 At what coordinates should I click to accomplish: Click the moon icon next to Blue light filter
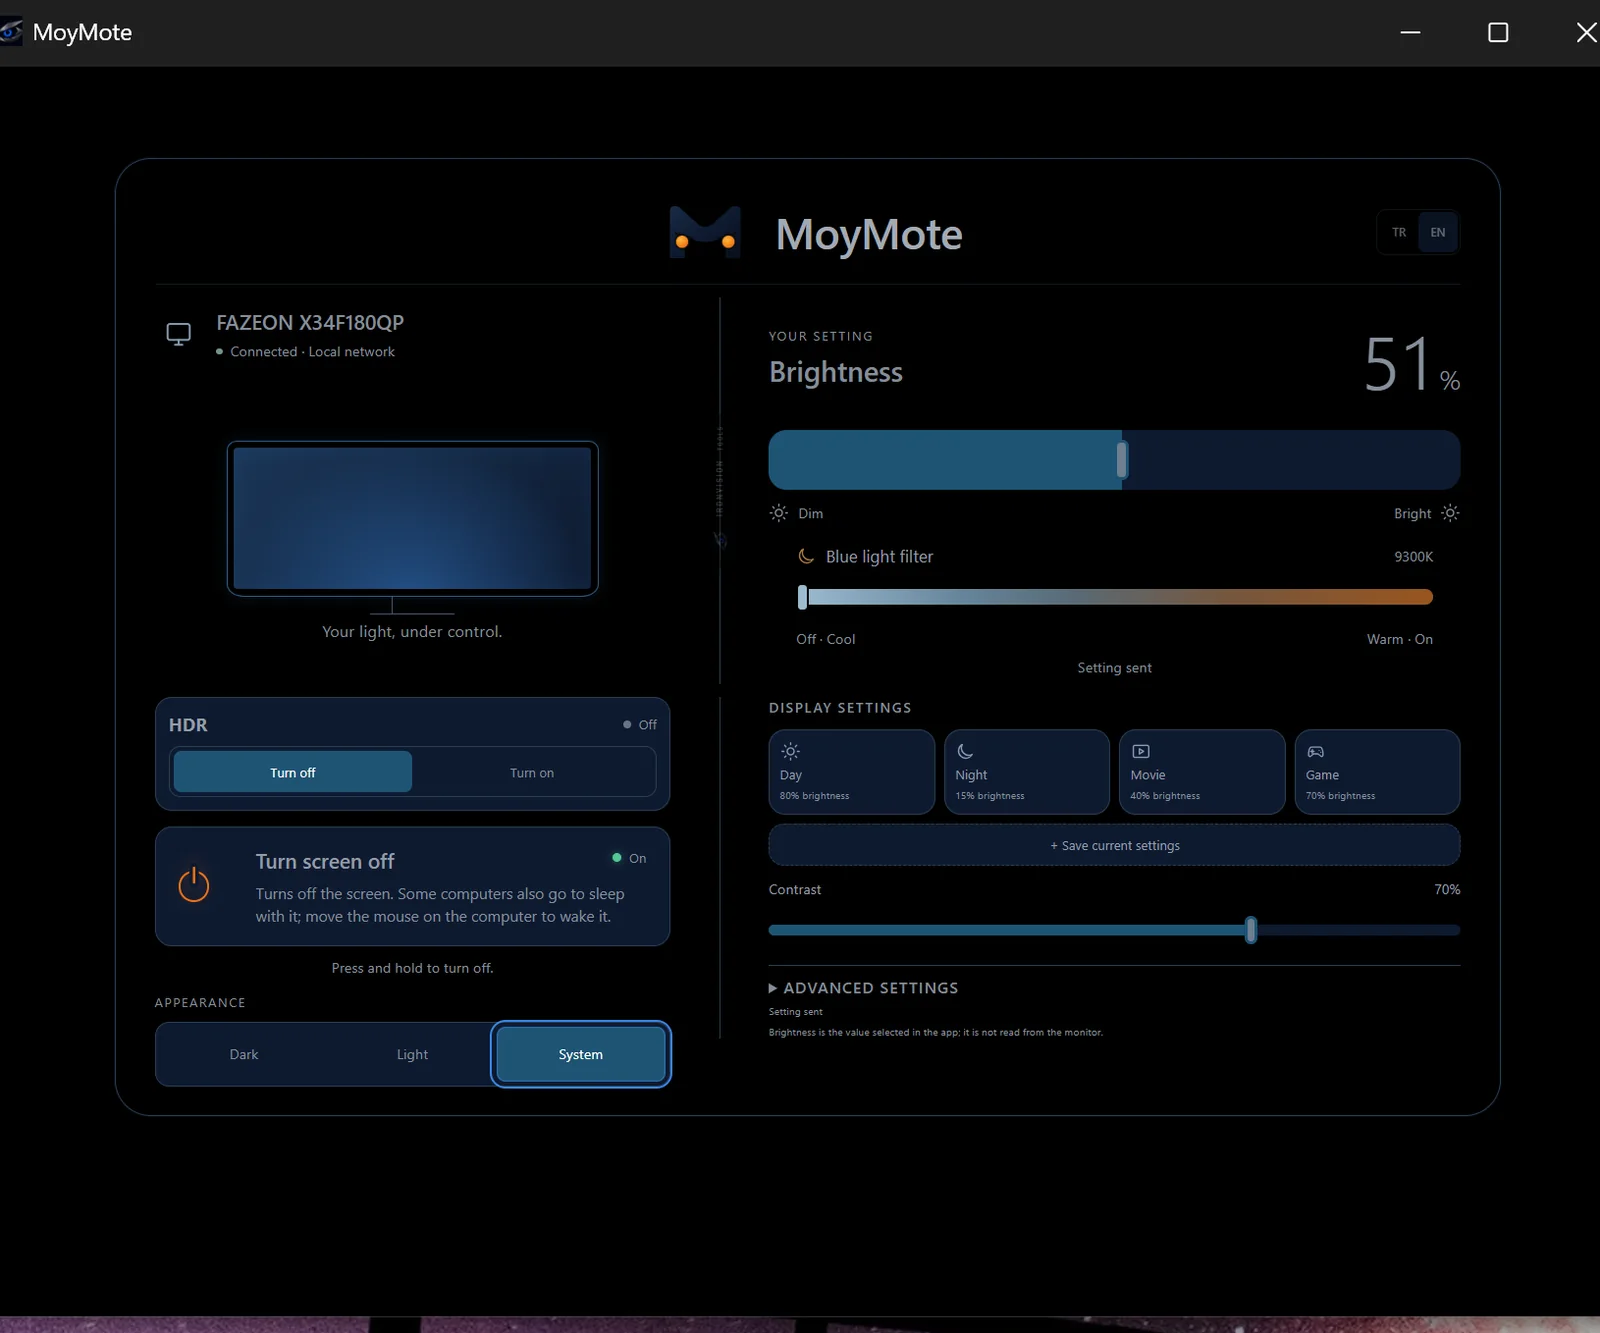(806, 556)
